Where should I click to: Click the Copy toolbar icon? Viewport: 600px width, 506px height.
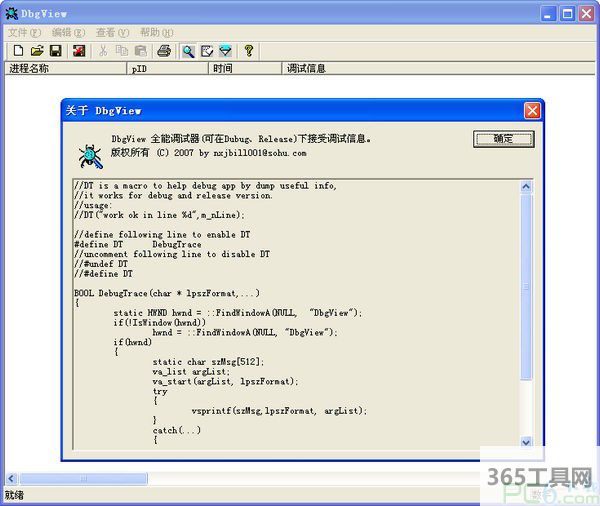(x=121, y=51)
